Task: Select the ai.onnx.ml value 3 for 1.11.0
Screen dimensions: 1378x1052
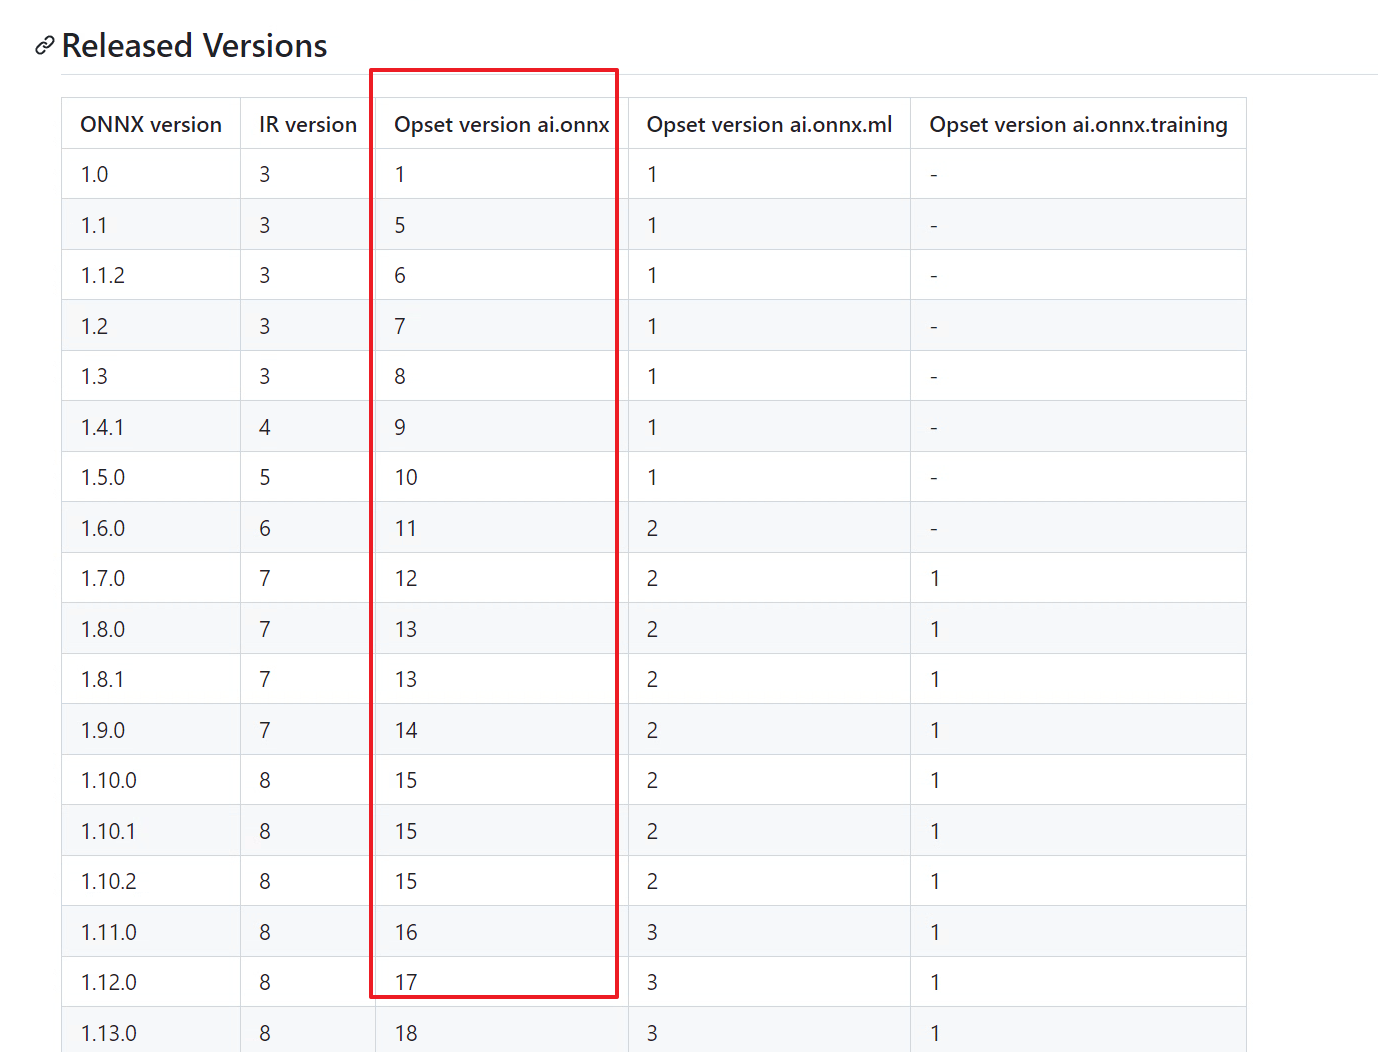Action: [x=652, y=931]
